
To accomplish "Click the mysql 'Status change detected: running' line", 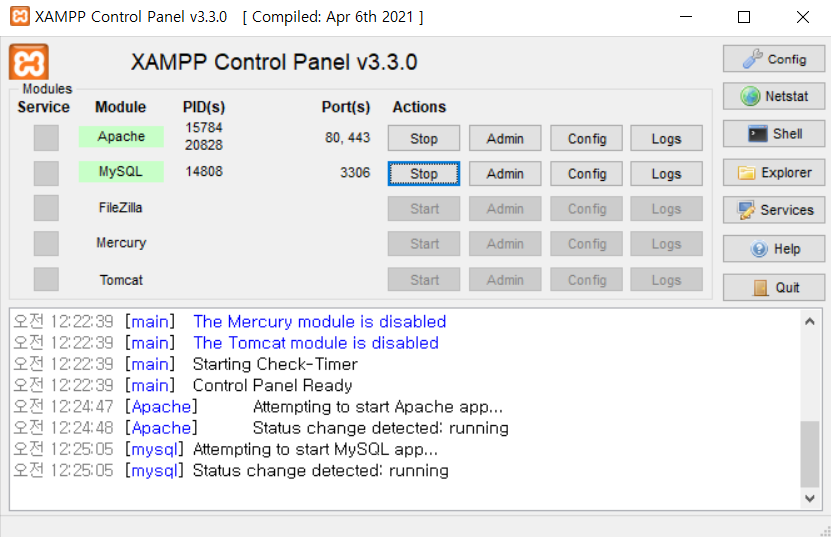I will (321, 471).
